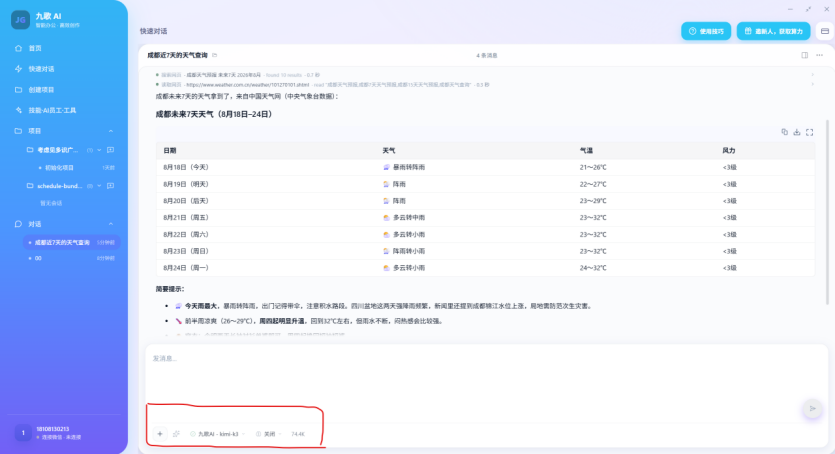Click the 8月24日（周一） cell
Viewport: 835px width, 454px height.
[x=186, y=268]
